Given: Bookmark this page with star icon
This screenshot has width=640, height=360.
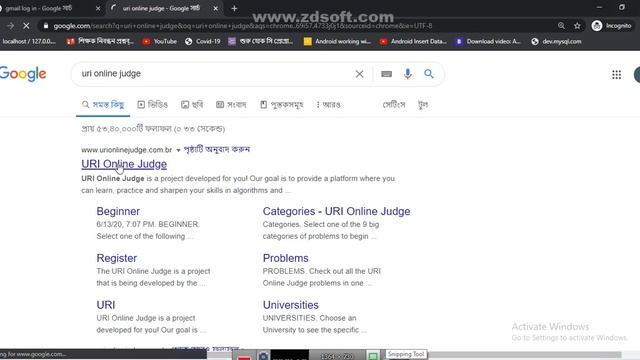Looking at the screenshot, I should point(577,26).
